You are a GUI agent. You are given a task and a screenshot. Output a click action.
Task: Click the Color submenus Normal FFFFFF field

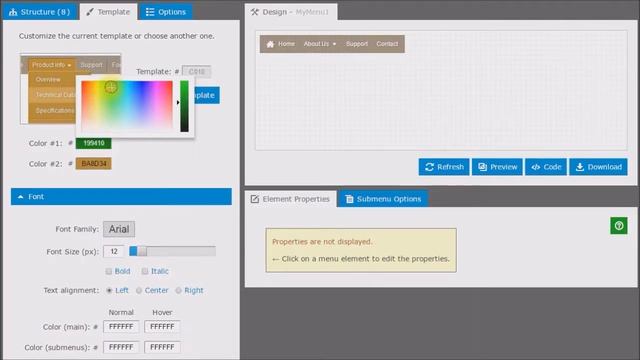121,347
